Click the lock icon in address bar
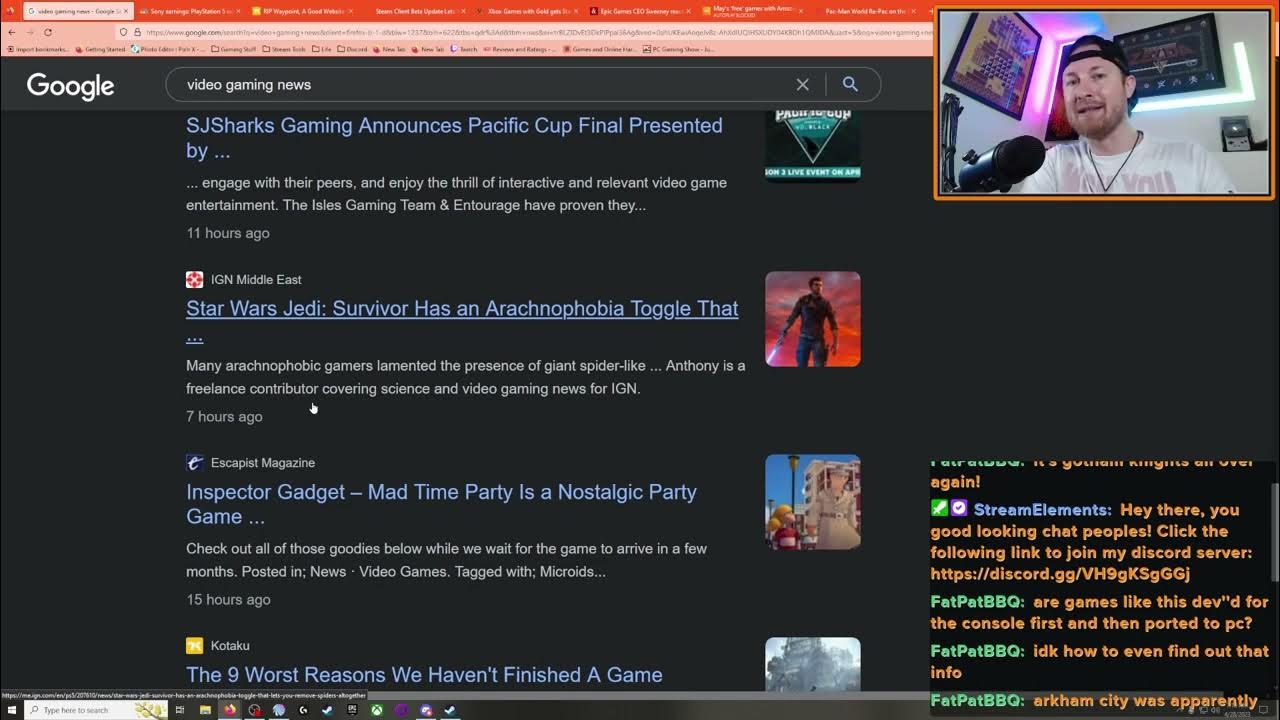This screenshot has width=1280, height=720. (137, 32)
